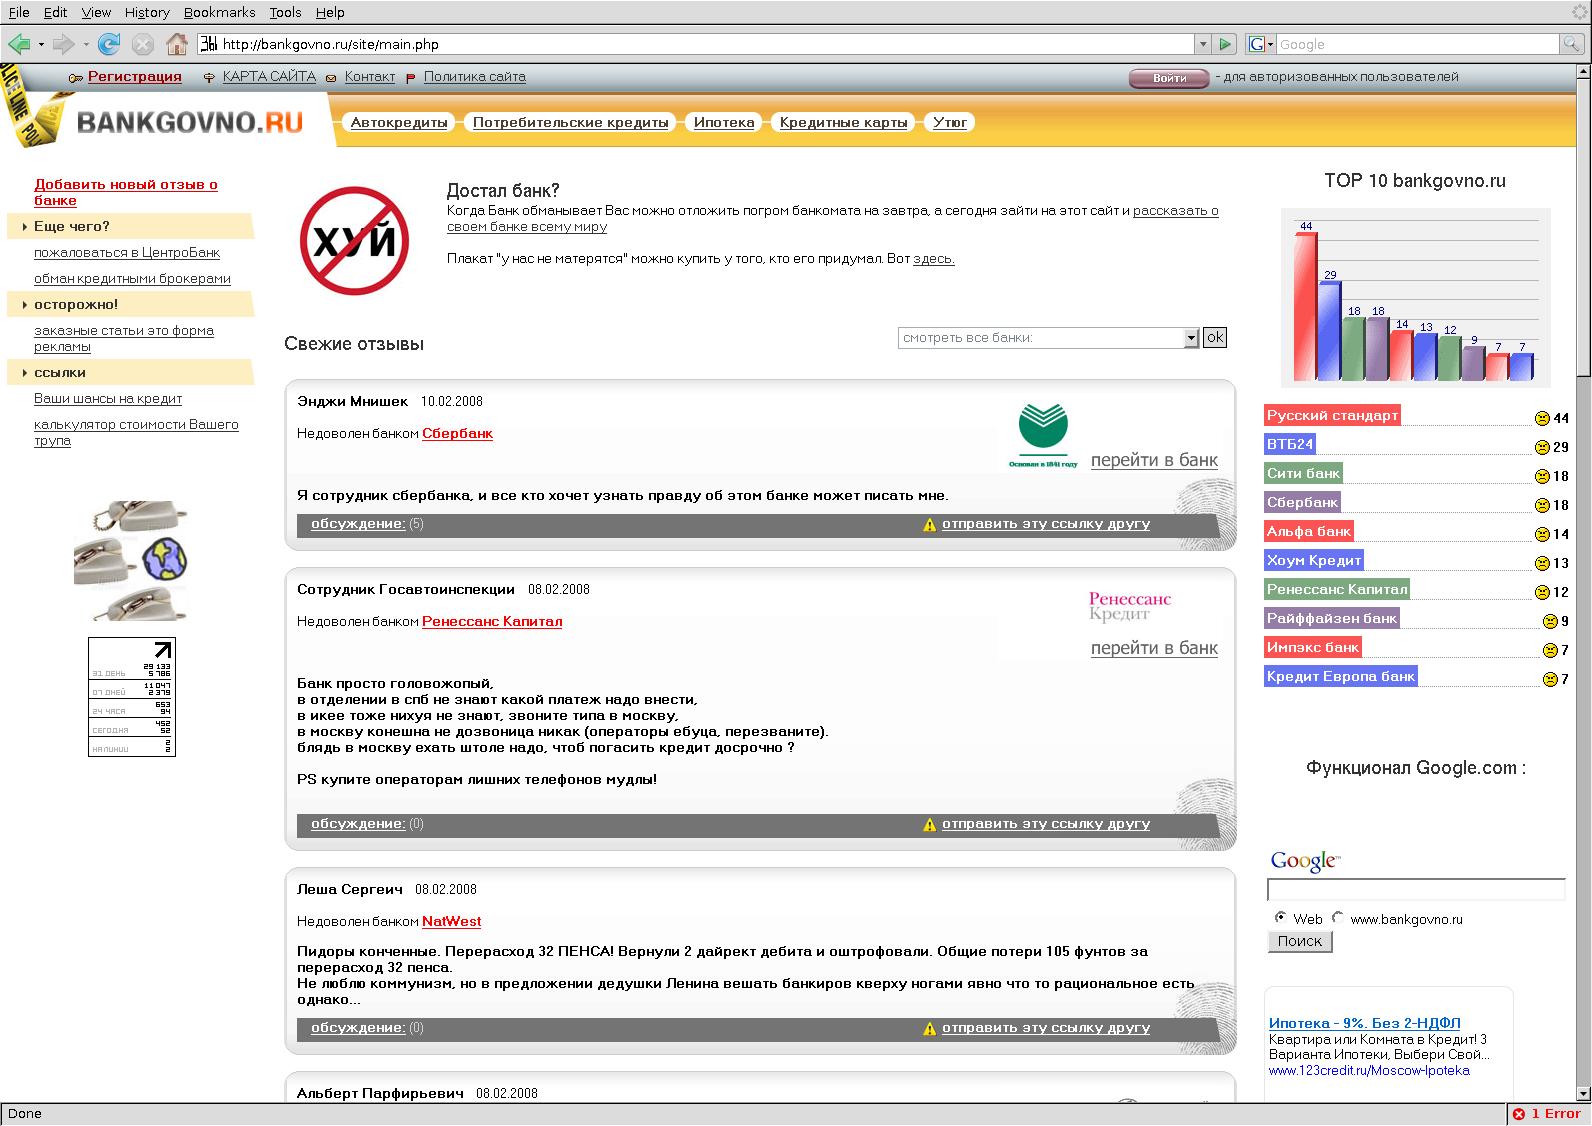
Task: Select the www.bankgovno.ru radio button
Action: (x=1338, y=918)
